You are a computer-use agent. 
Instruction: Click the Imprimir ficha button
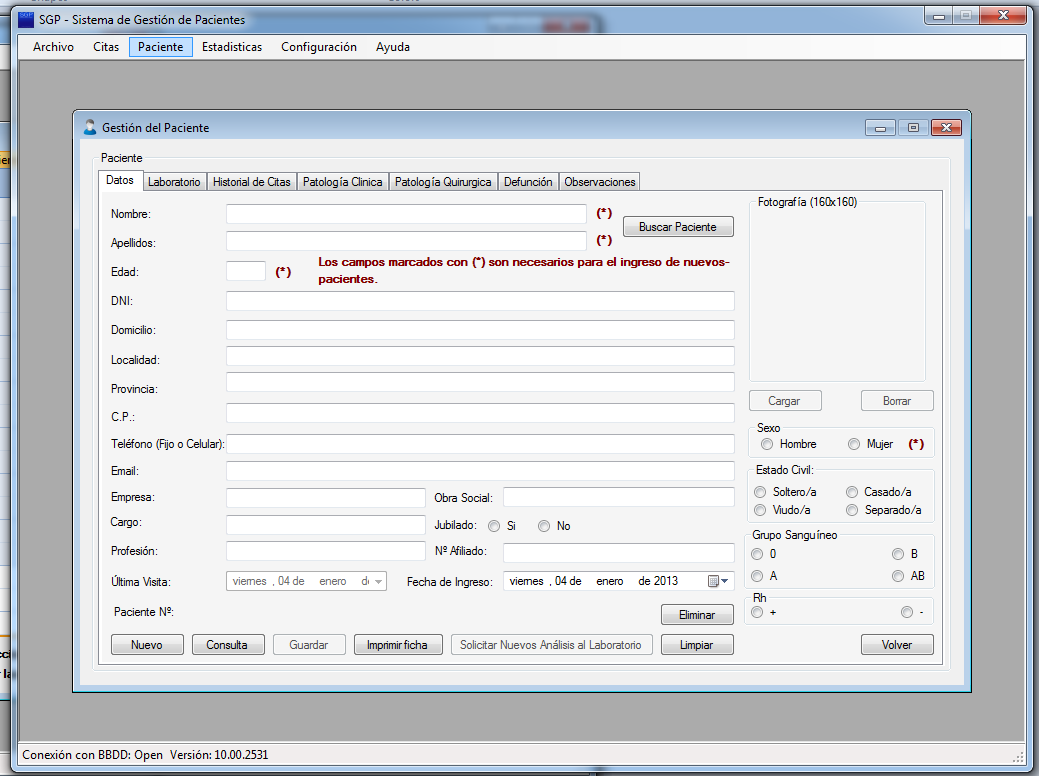pos(397,645)
